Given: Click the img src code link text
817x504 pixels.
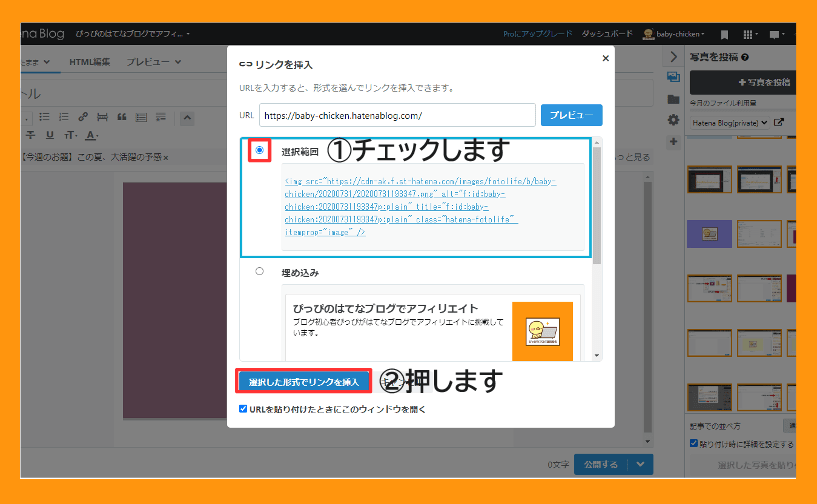Looking at the screenshot, I should 420,206.
